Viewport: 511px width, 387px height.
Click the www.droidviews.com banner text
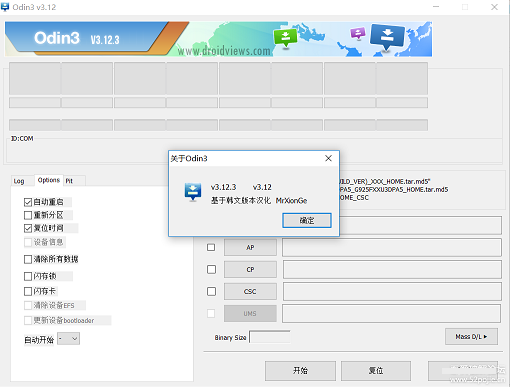click(x=224, y=51)
